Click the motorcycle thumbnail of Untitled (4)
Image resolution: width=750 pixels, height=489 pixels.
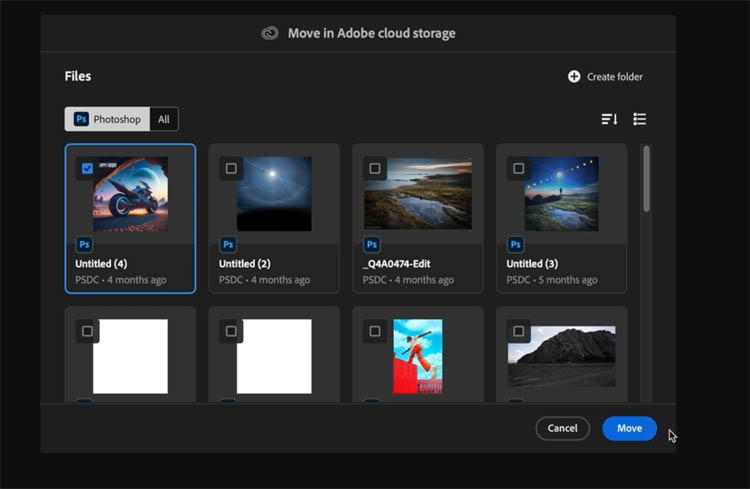130,194
